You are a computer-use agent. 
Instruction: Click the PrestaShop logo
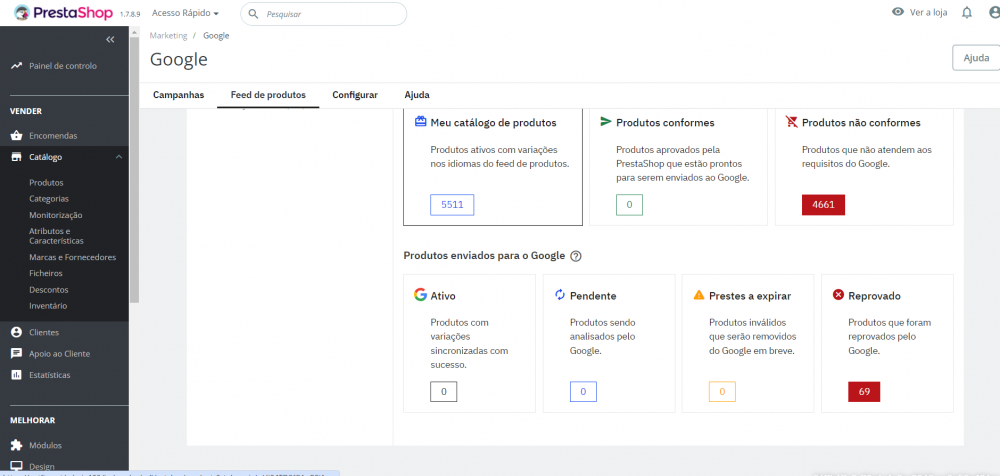click(x=63, y=13)
